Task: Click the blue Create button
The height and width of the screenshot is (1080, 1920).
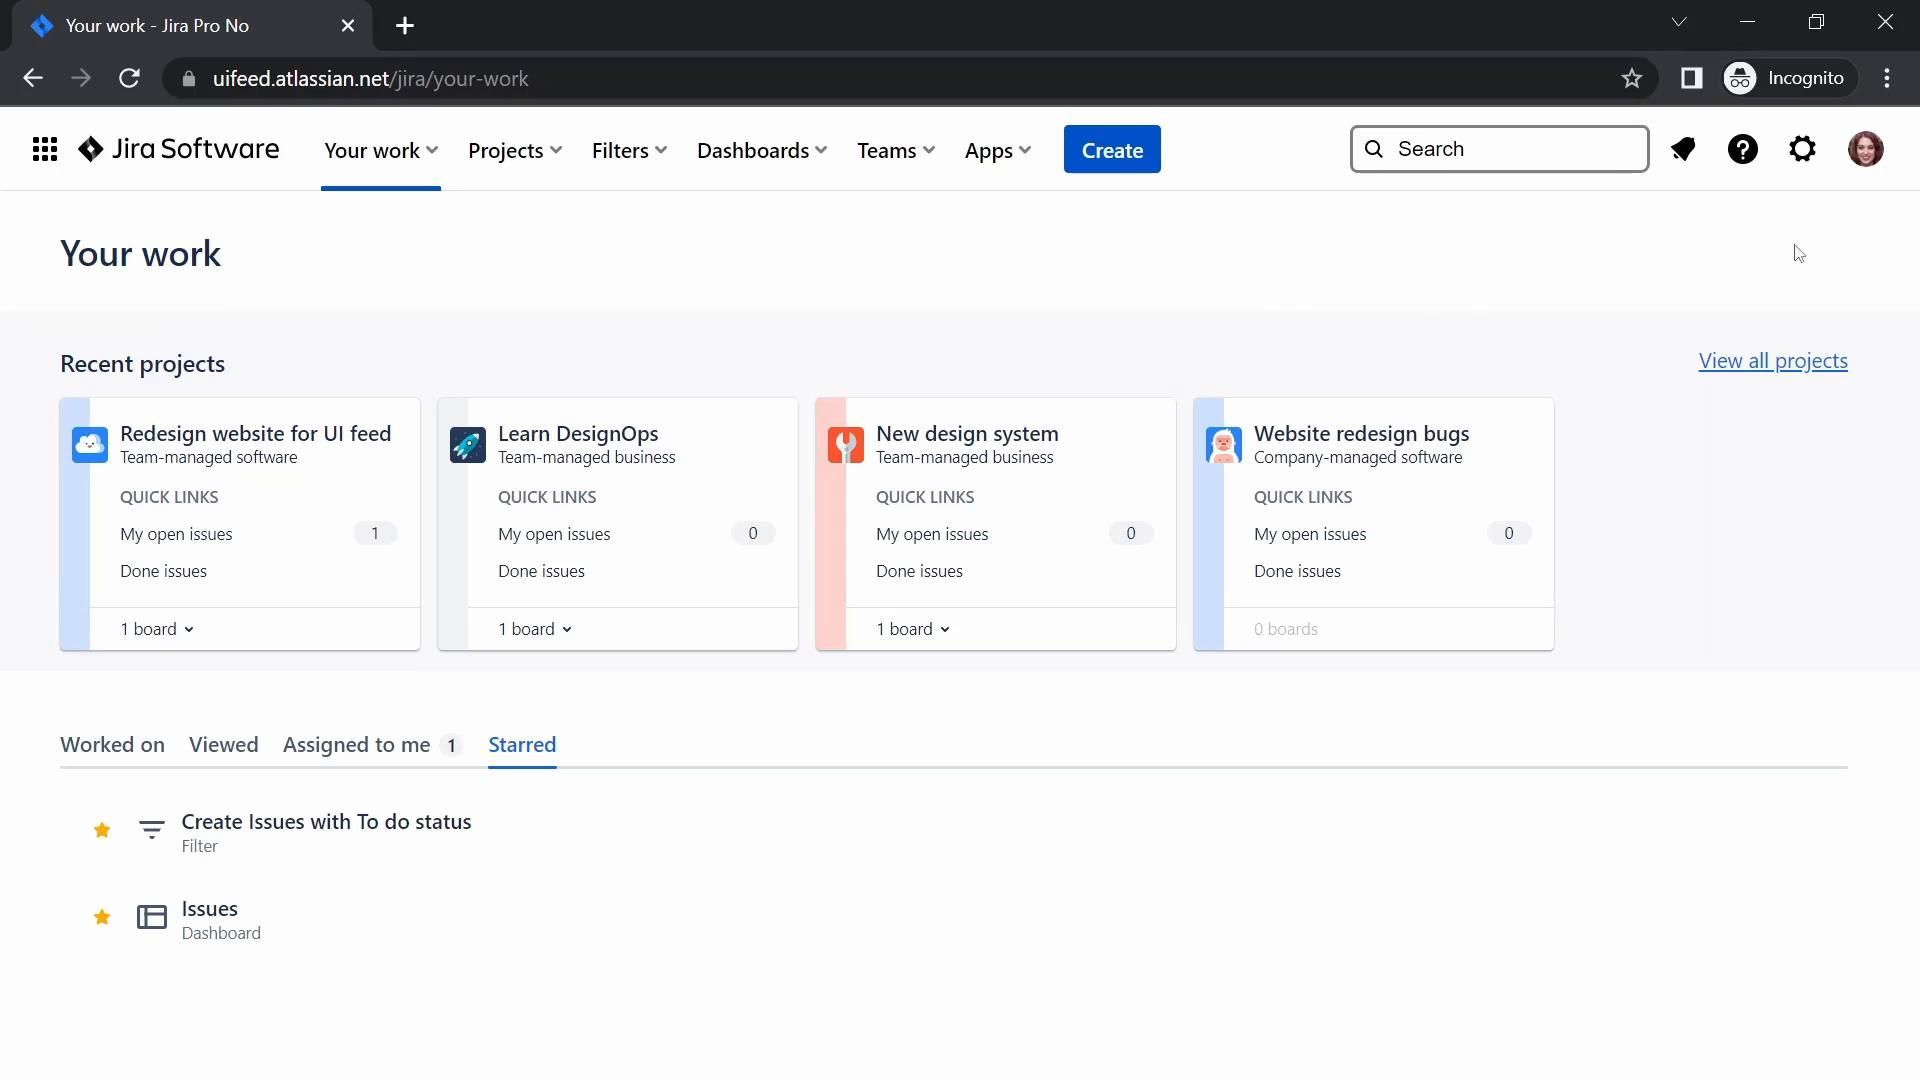Action: click(1112, 150)
